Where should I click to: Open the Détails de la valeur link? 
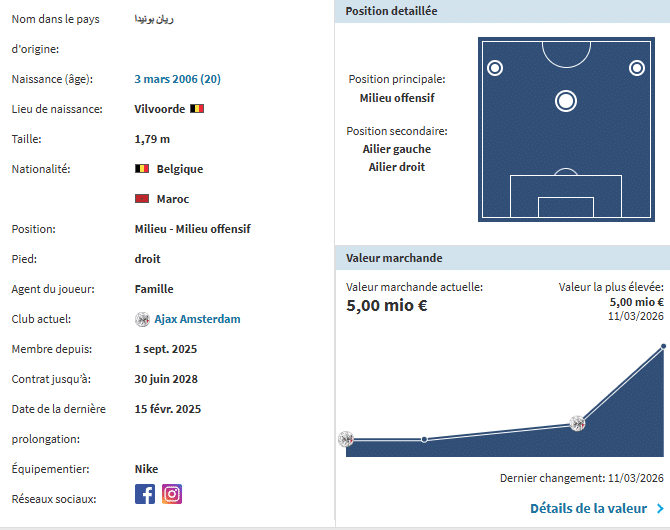(588, 508)
